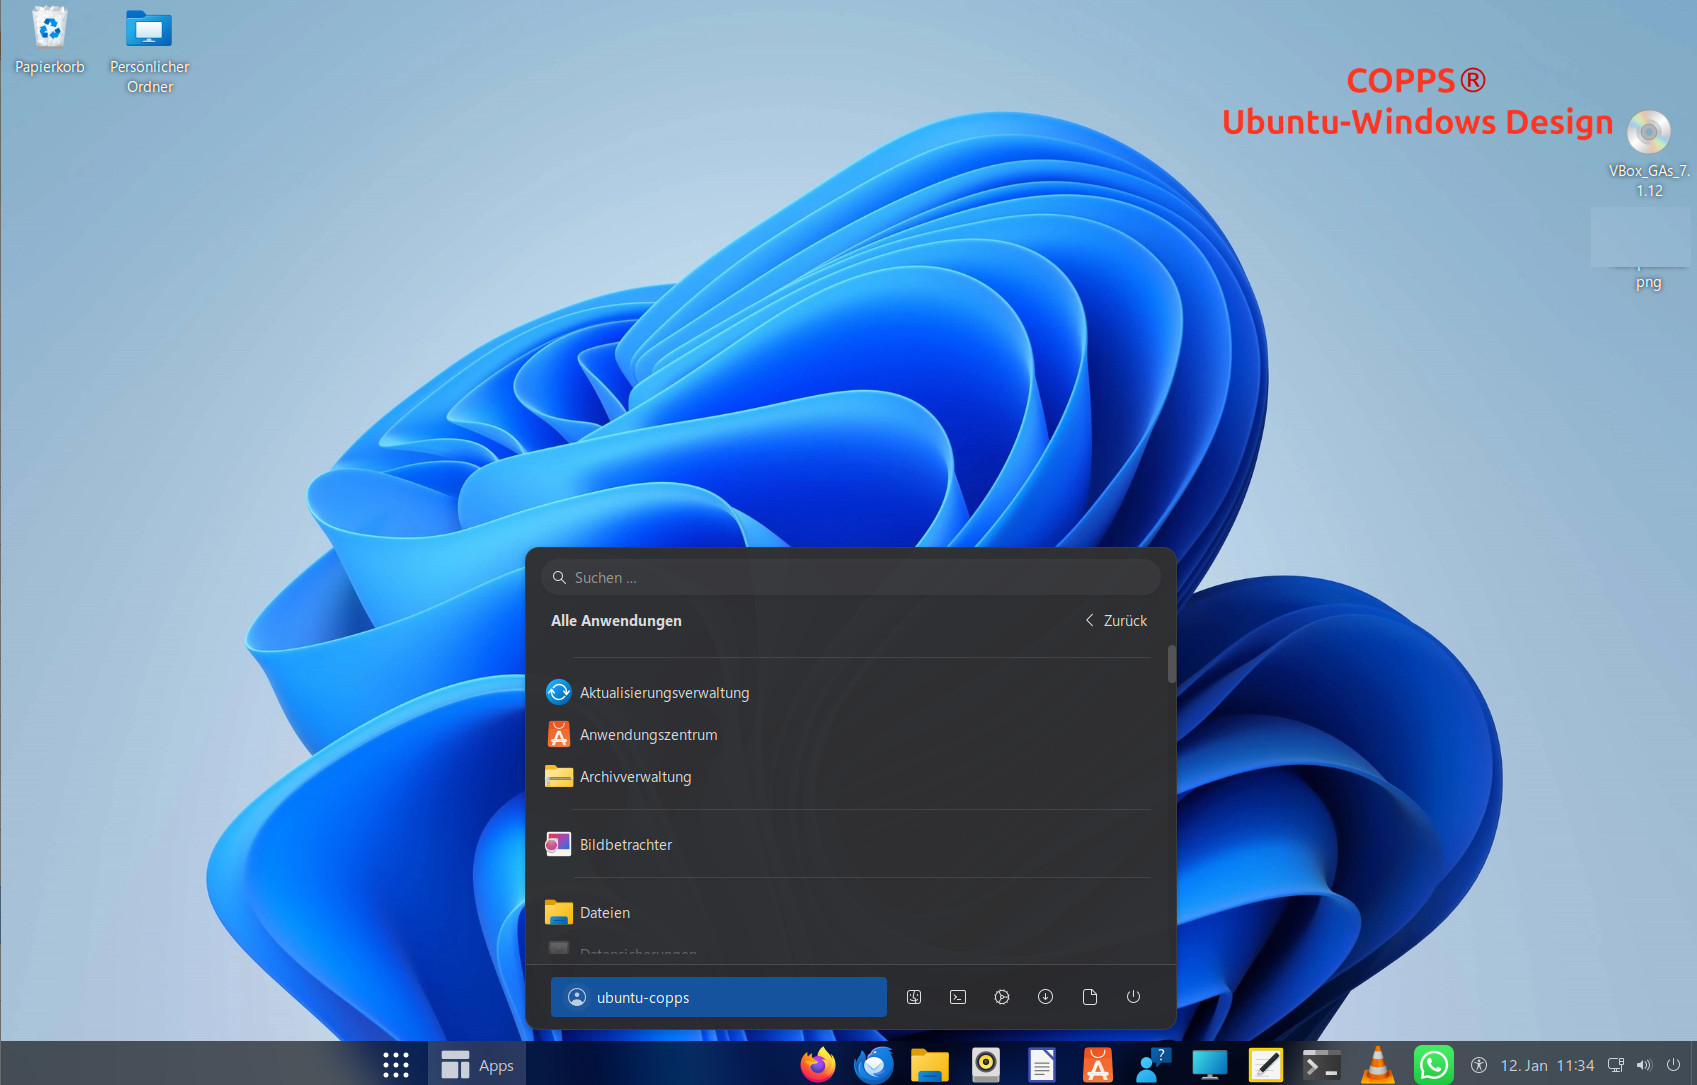Click the Zurück back button
This screenshot has width=1697, height=1085.
[x=1116, y=621]
